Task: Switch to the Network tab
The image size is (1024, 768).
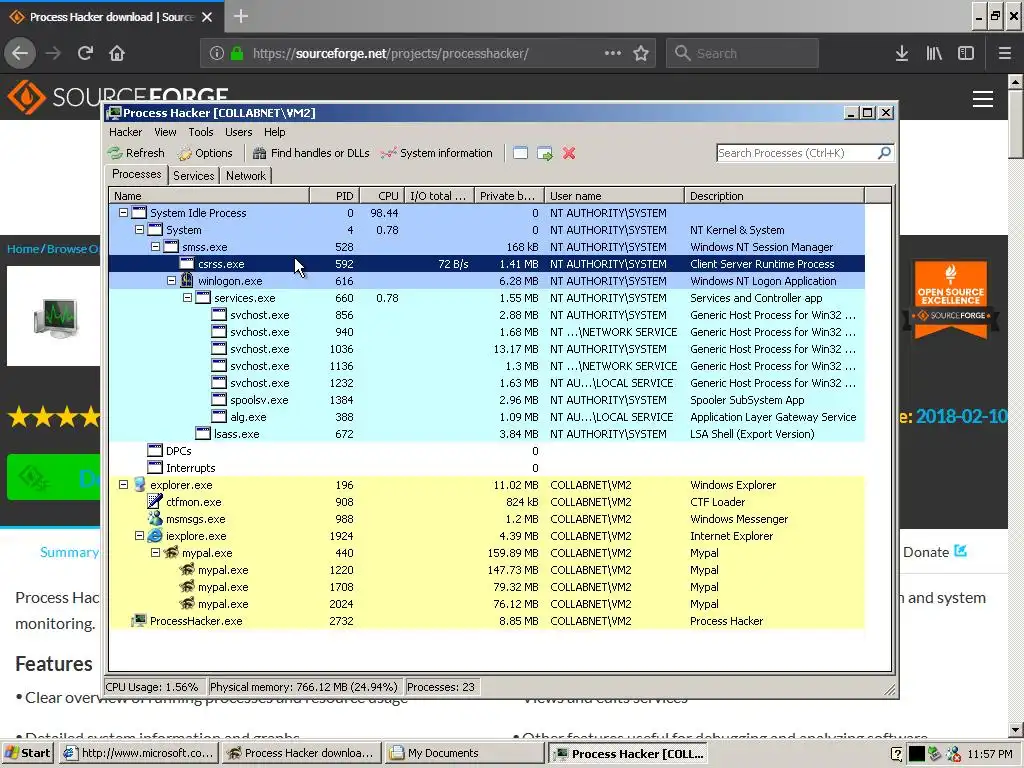Action: pos(246,176)
